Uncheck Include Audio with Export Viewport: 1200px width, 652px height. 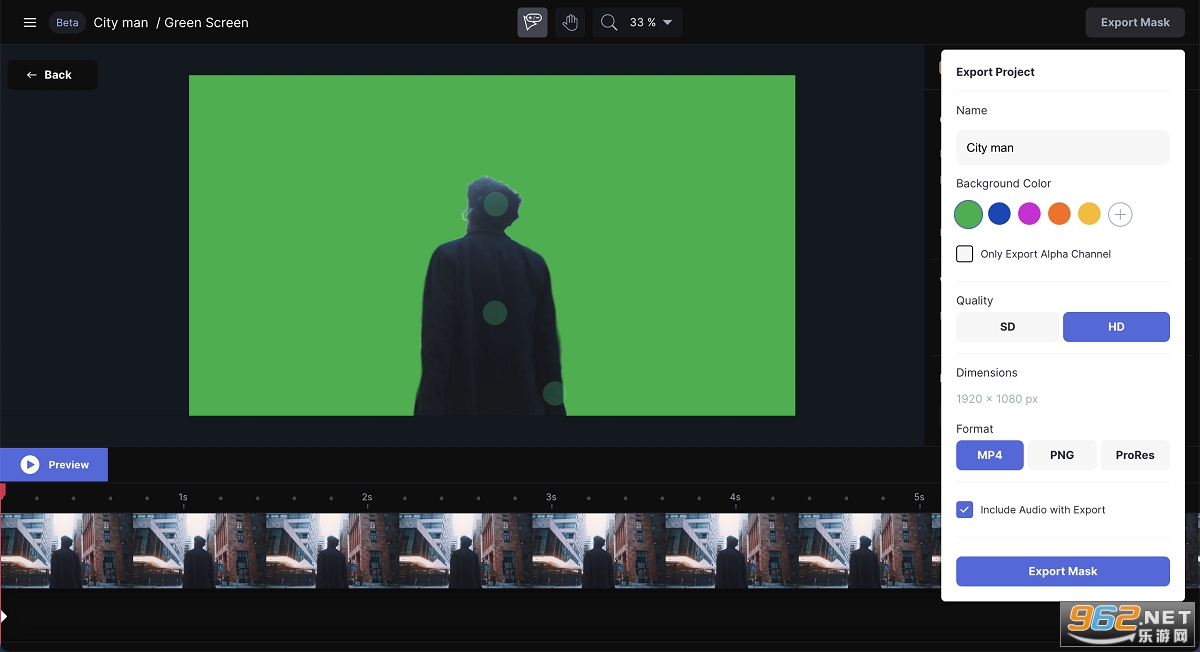(965, 510)
